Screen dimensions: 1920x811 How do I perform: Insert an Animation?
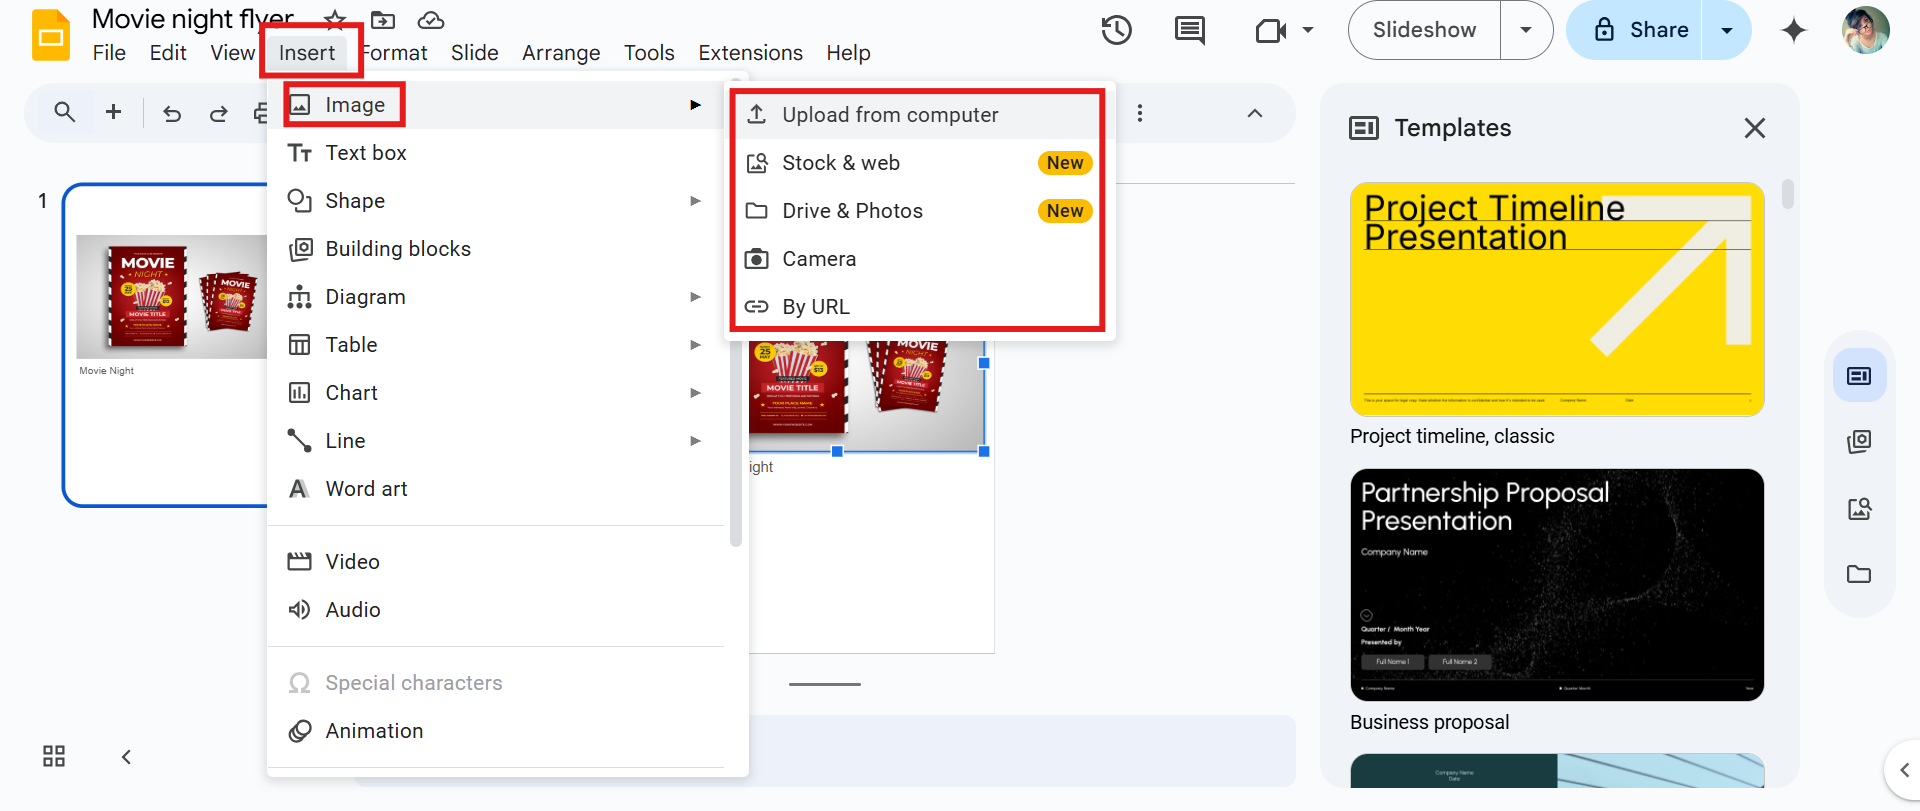point(496,731)
